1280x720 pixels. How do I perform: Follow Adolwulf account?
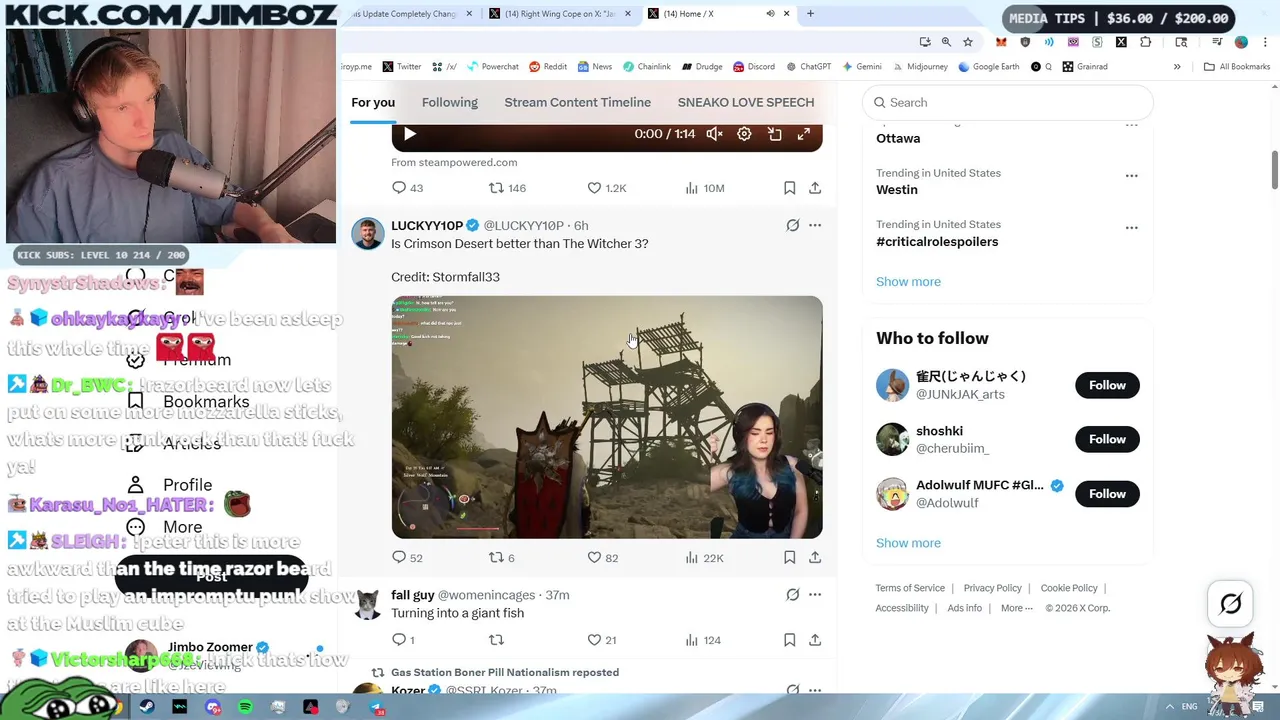(1107, 494)
